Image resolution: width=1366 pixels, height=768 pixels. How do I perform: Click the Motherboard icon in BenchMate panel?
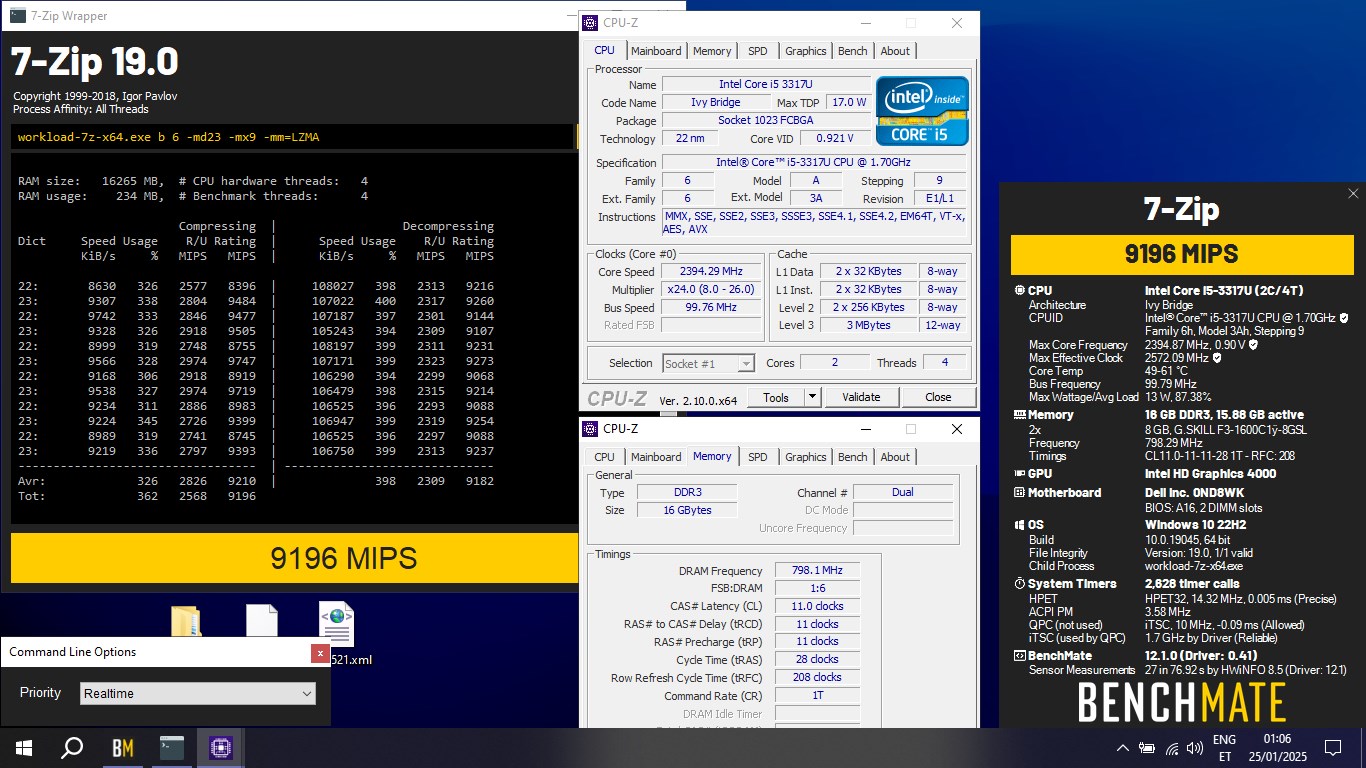coord(1019,493)
